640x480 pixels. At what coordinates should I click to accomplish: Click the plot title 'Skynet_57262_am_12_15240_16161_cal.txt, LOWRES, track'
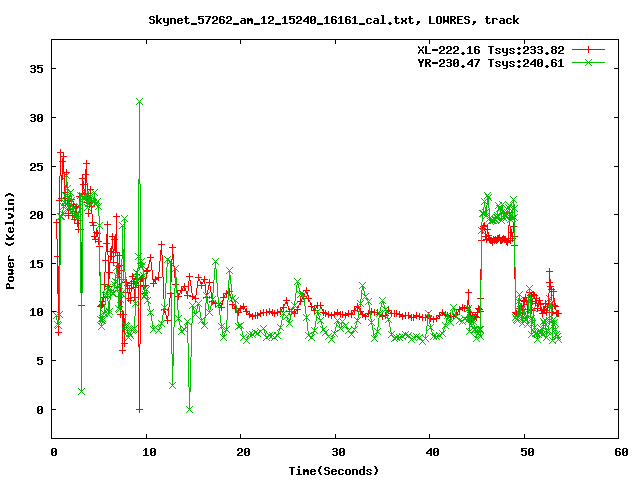click(333, 20)
